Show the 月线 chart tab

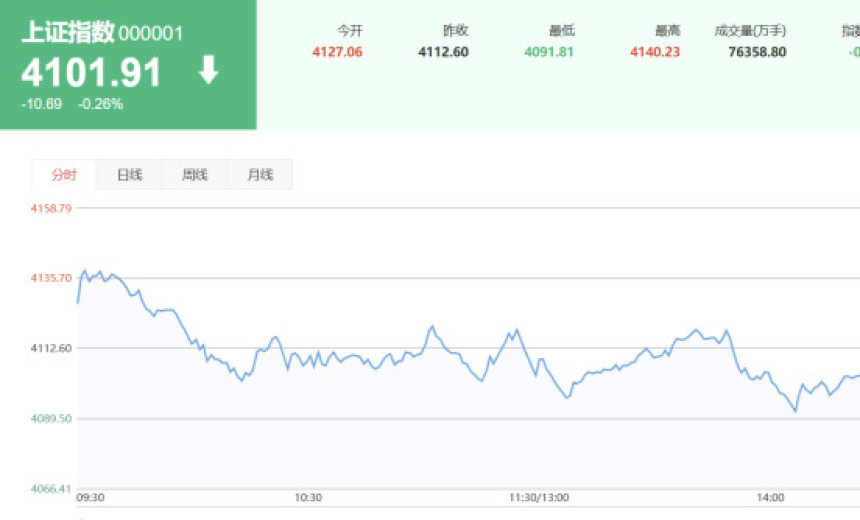(259, 175)
